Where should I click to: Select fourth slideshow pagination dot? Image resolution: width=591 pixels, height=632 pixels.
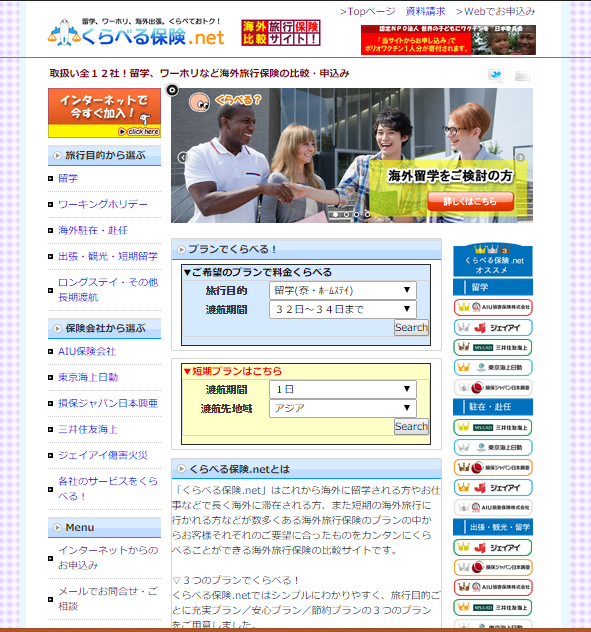coord(367,214)
